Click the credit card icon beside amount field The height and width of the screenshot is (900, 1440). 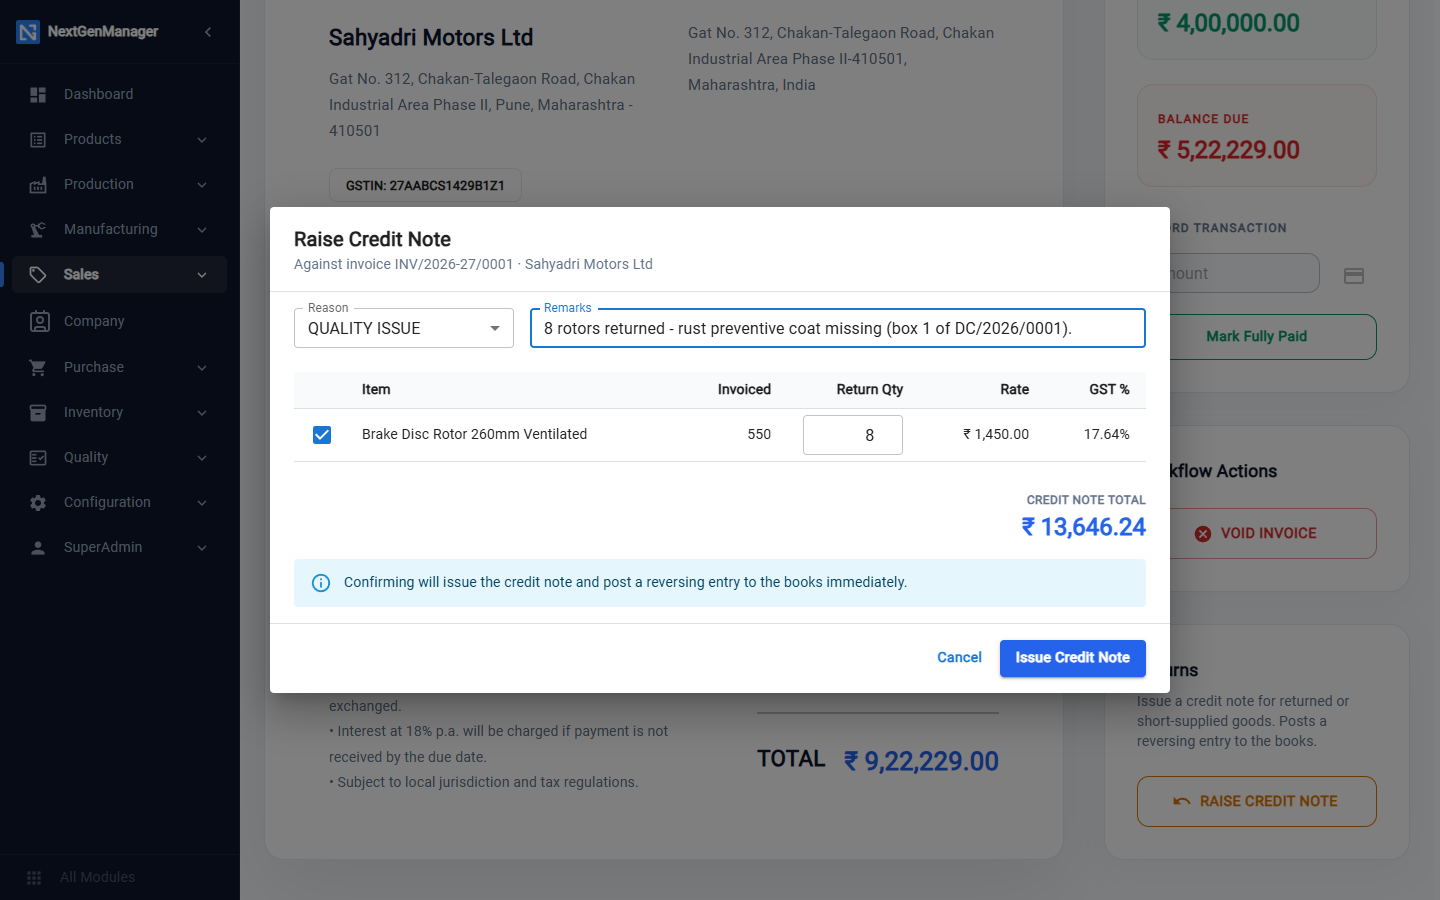(1354, 275)
